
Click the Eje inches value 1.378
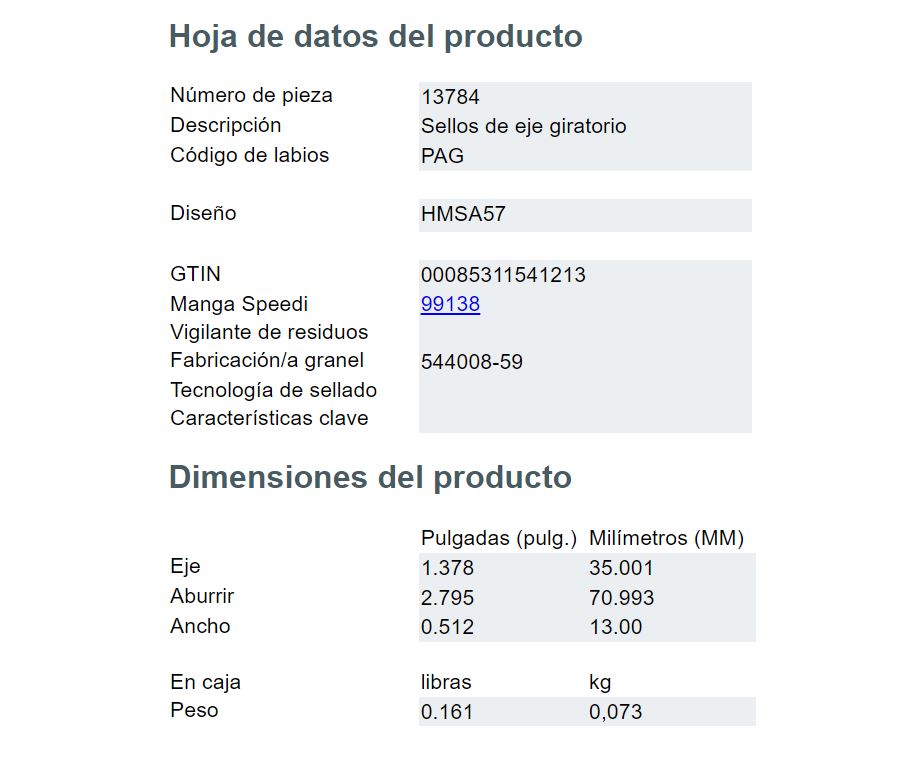pyautogui.click(x=447, y=568)
